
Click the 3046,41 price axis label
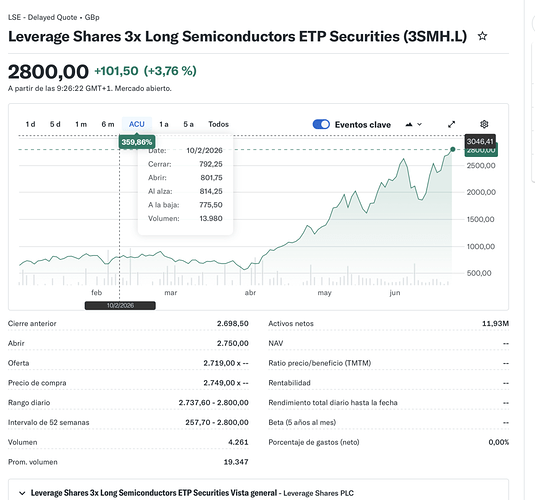[480, 141]
